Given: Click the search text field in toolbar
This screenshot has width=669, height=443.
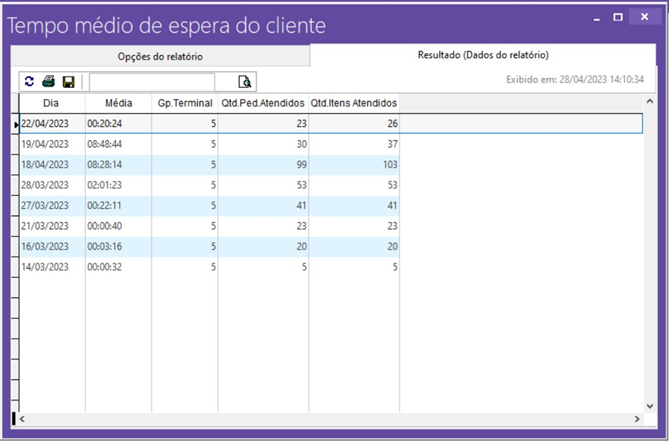Looking at the screenshot, I should [151, 82].
